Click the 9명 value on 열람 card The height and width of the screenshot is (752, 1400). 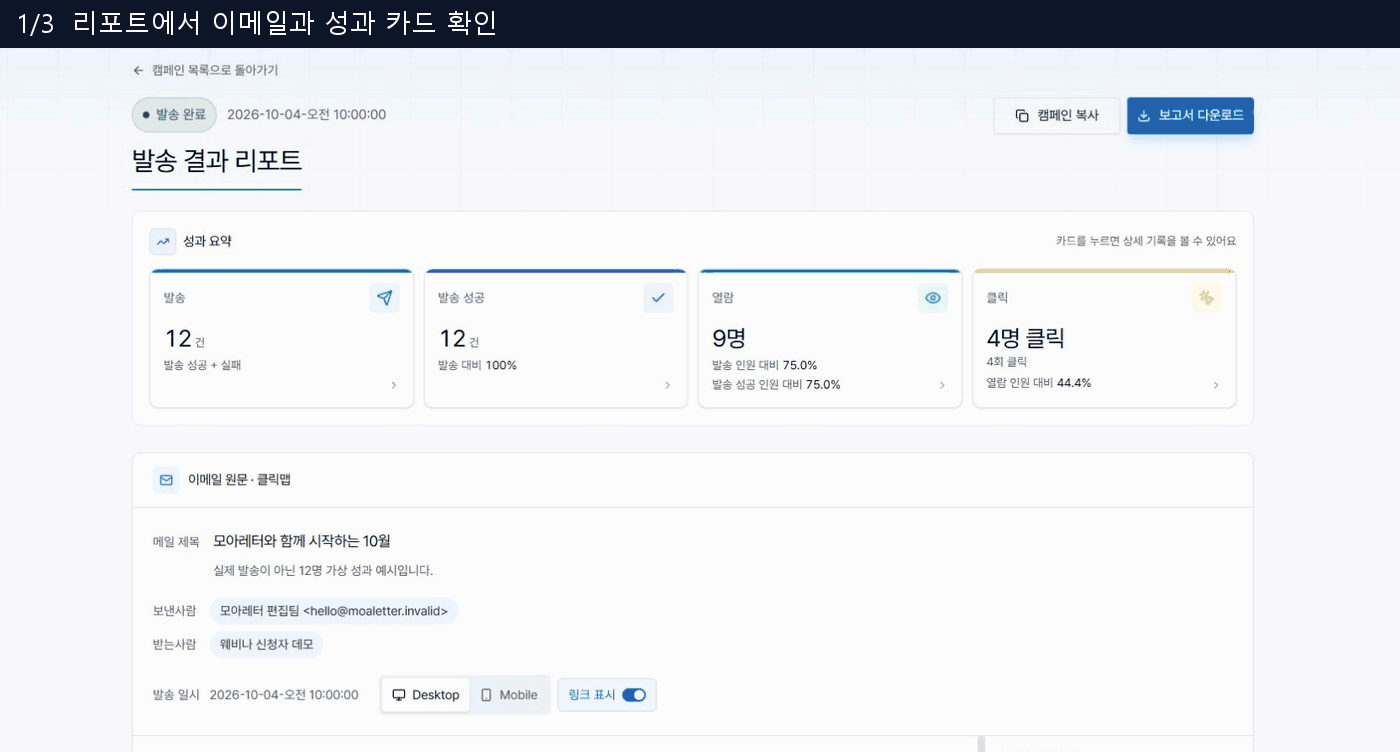[x=729, y=338]
